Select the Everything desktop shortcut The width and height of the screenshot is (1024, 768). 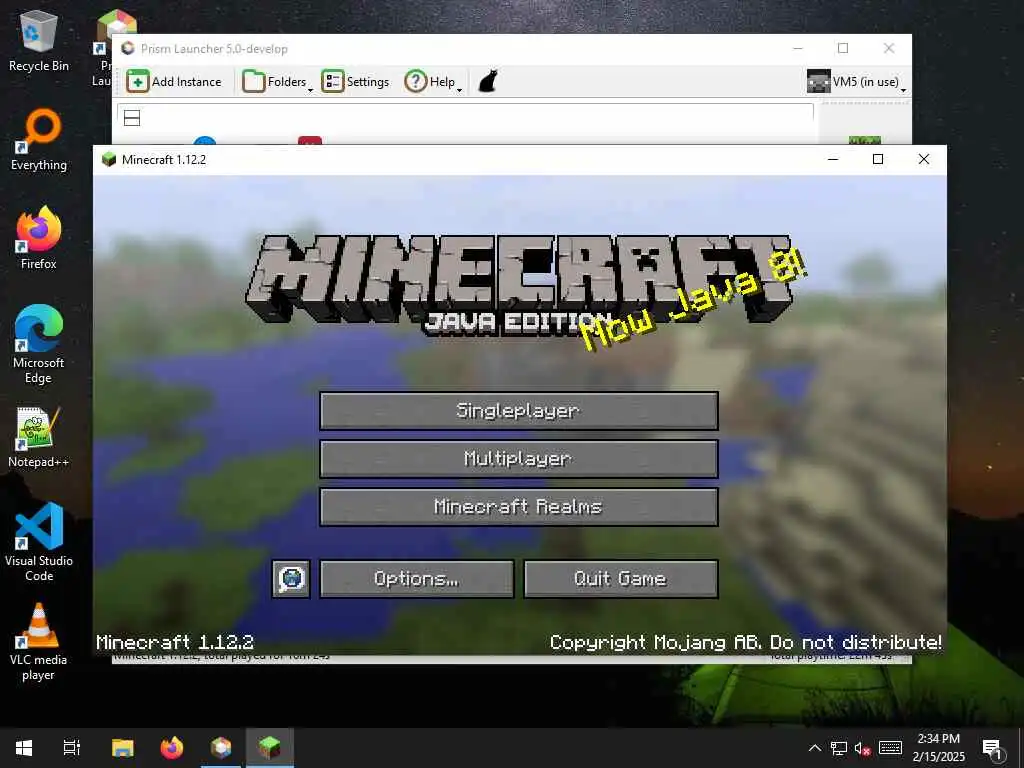tap(39, 140)
